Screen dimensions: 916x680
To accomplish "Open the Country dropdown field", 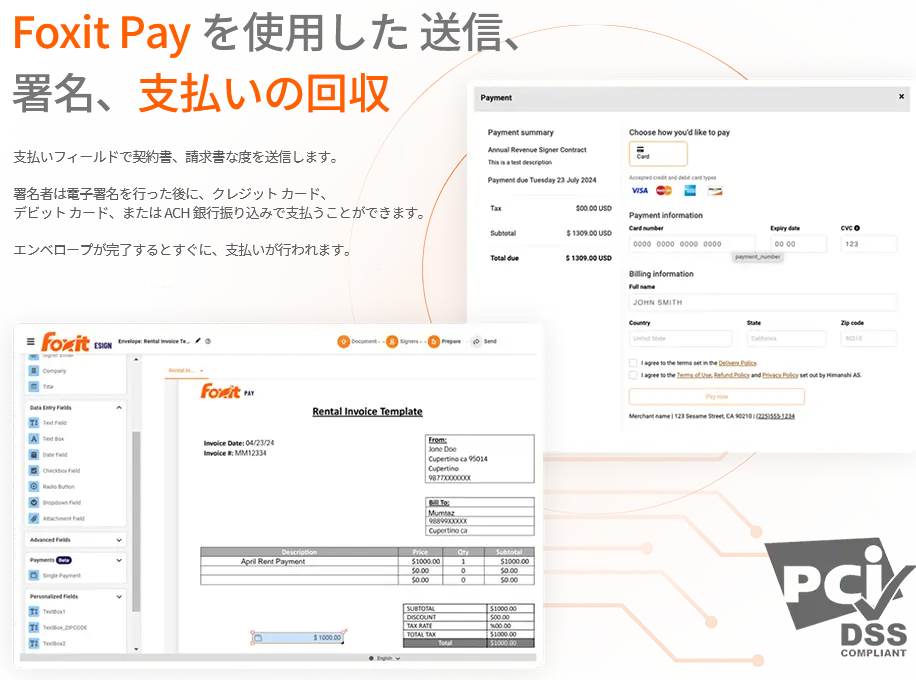I will pyautogui.click(x=680, y=338).
